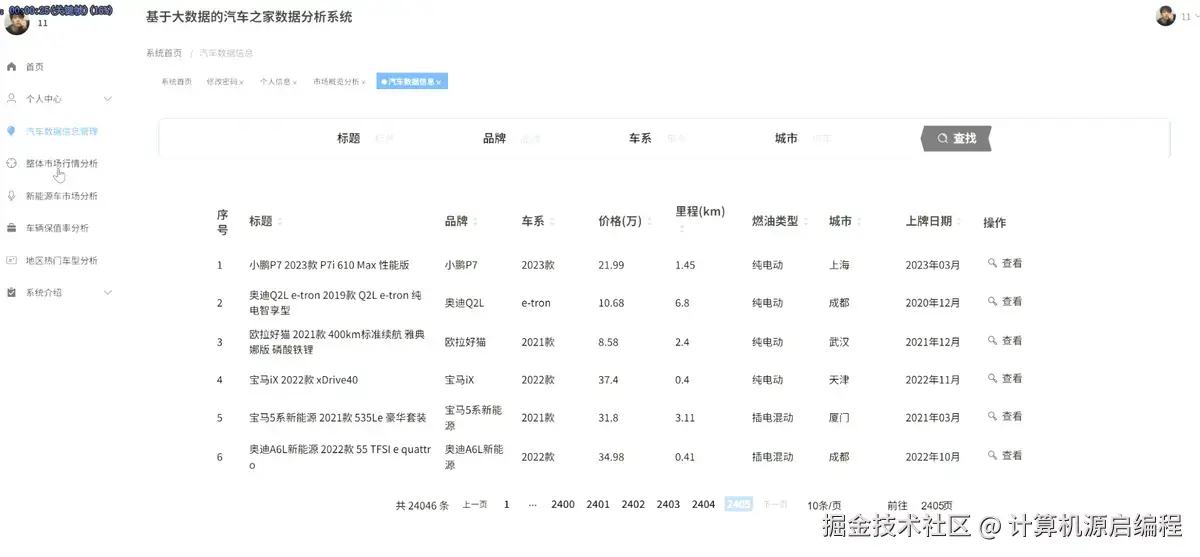Click the user avatar in the top-right corner
Screen dimensions: 1200x557
(1165, 16)
